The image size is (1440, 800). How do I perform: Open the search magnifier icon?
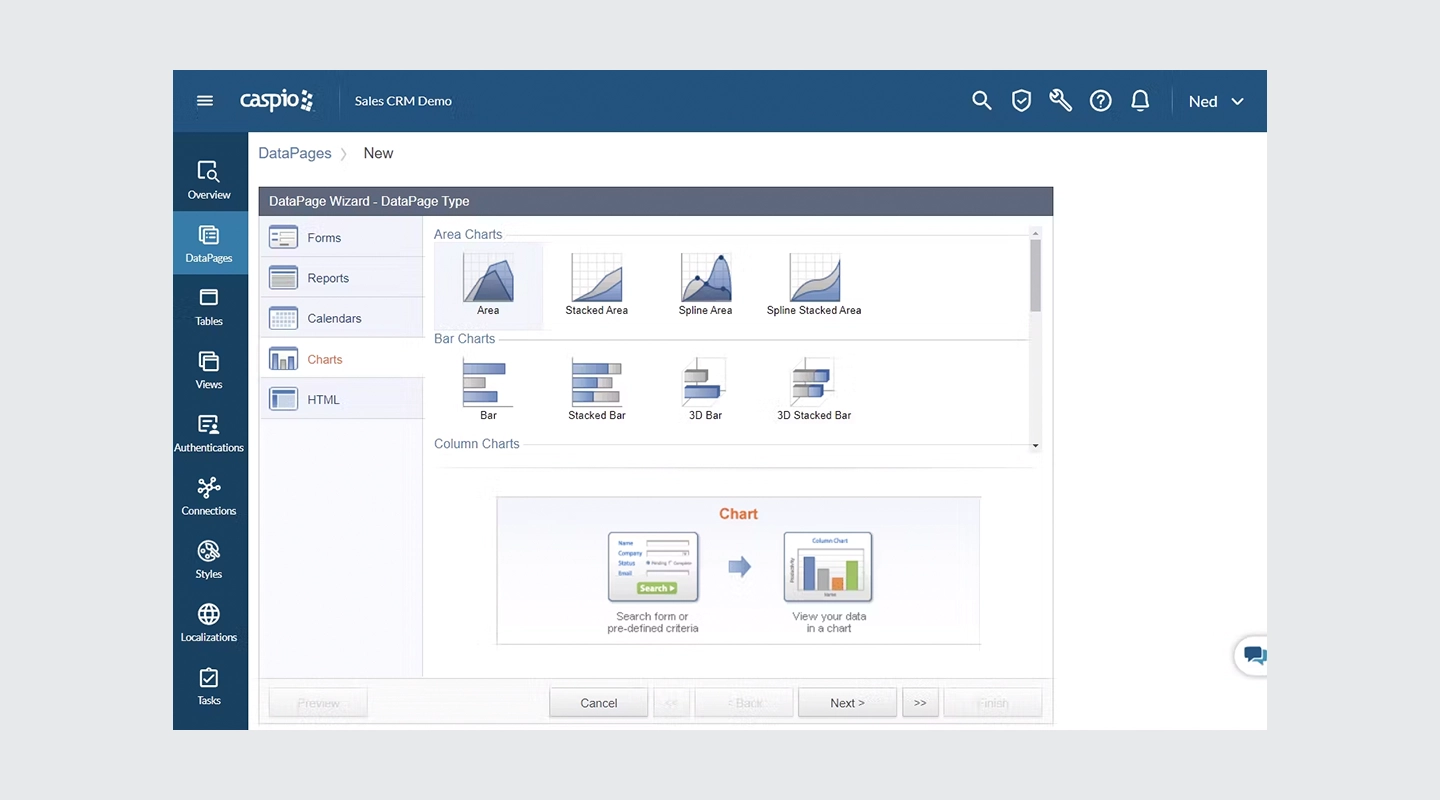tap(982, 101)
